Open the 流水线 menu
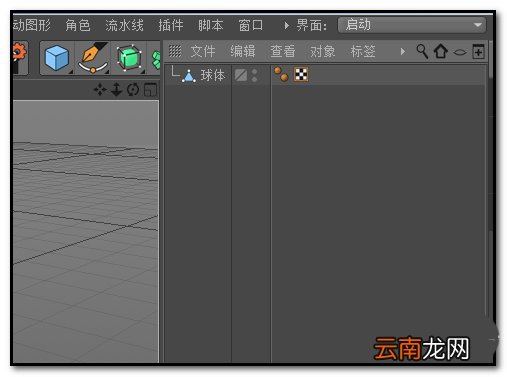The width and height of the screenshot is (507, 377). click(124, 25)
